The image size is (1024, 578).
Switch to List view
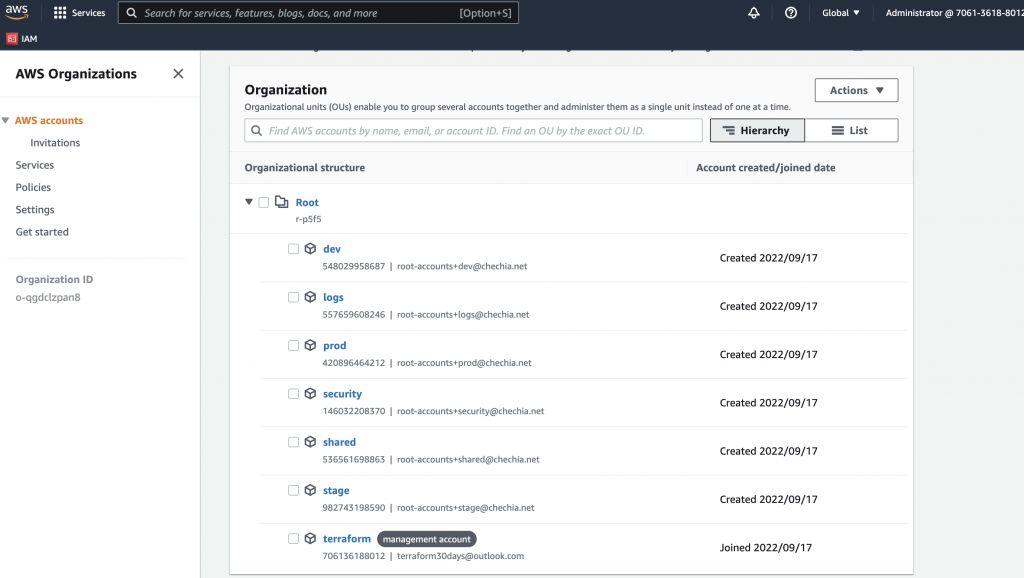click(851, 131)
